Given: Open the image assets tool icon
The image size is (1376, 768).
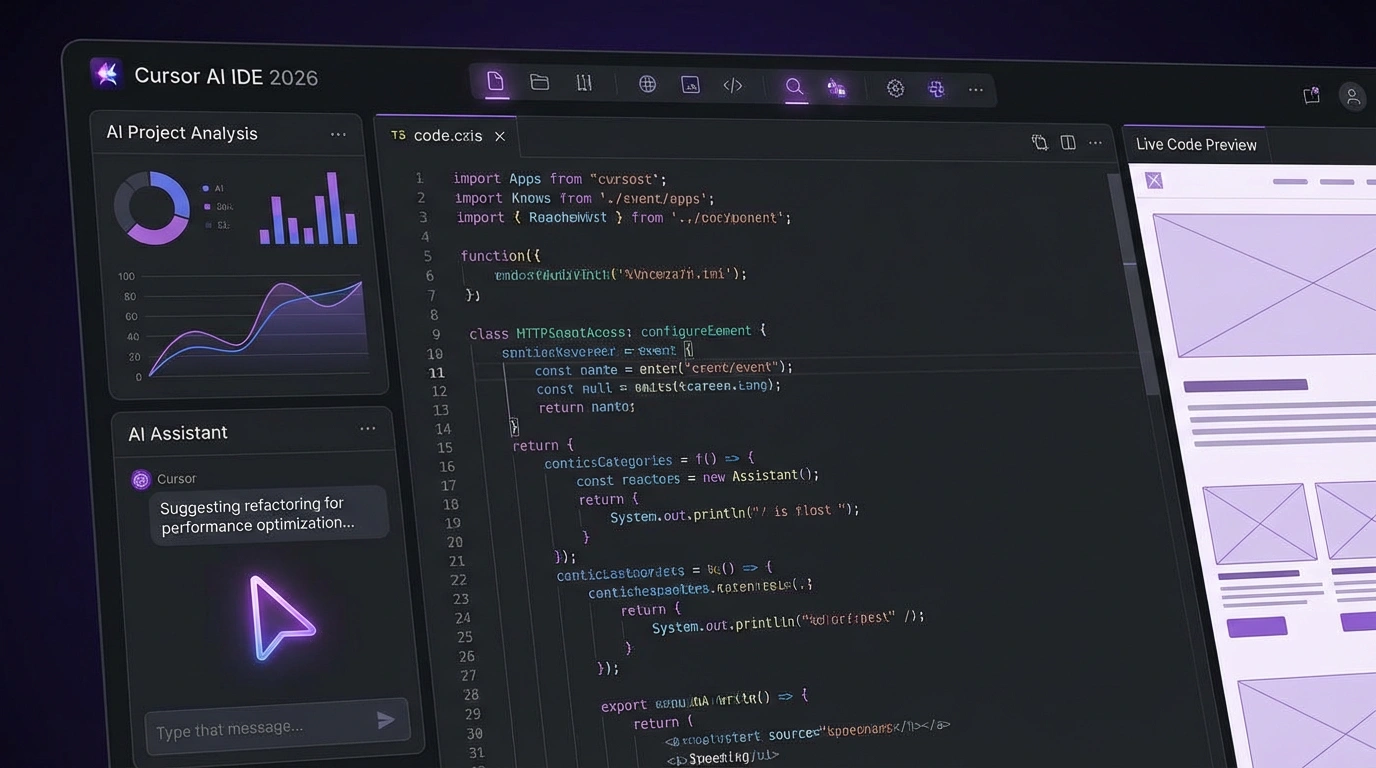Looking at the screenshot, I should [x=690, y=85].
